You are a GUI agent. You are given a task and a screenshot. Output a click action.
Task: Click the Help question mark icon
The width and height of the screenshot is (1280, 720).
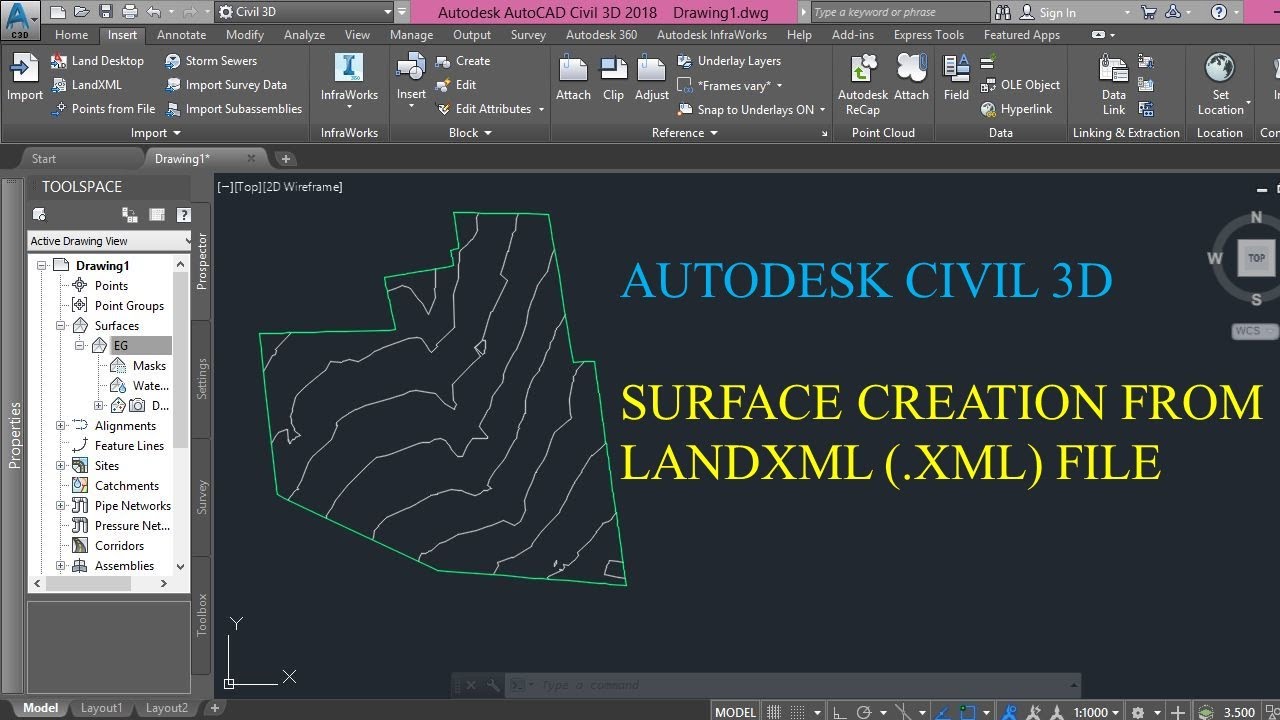click(1218, 12)
